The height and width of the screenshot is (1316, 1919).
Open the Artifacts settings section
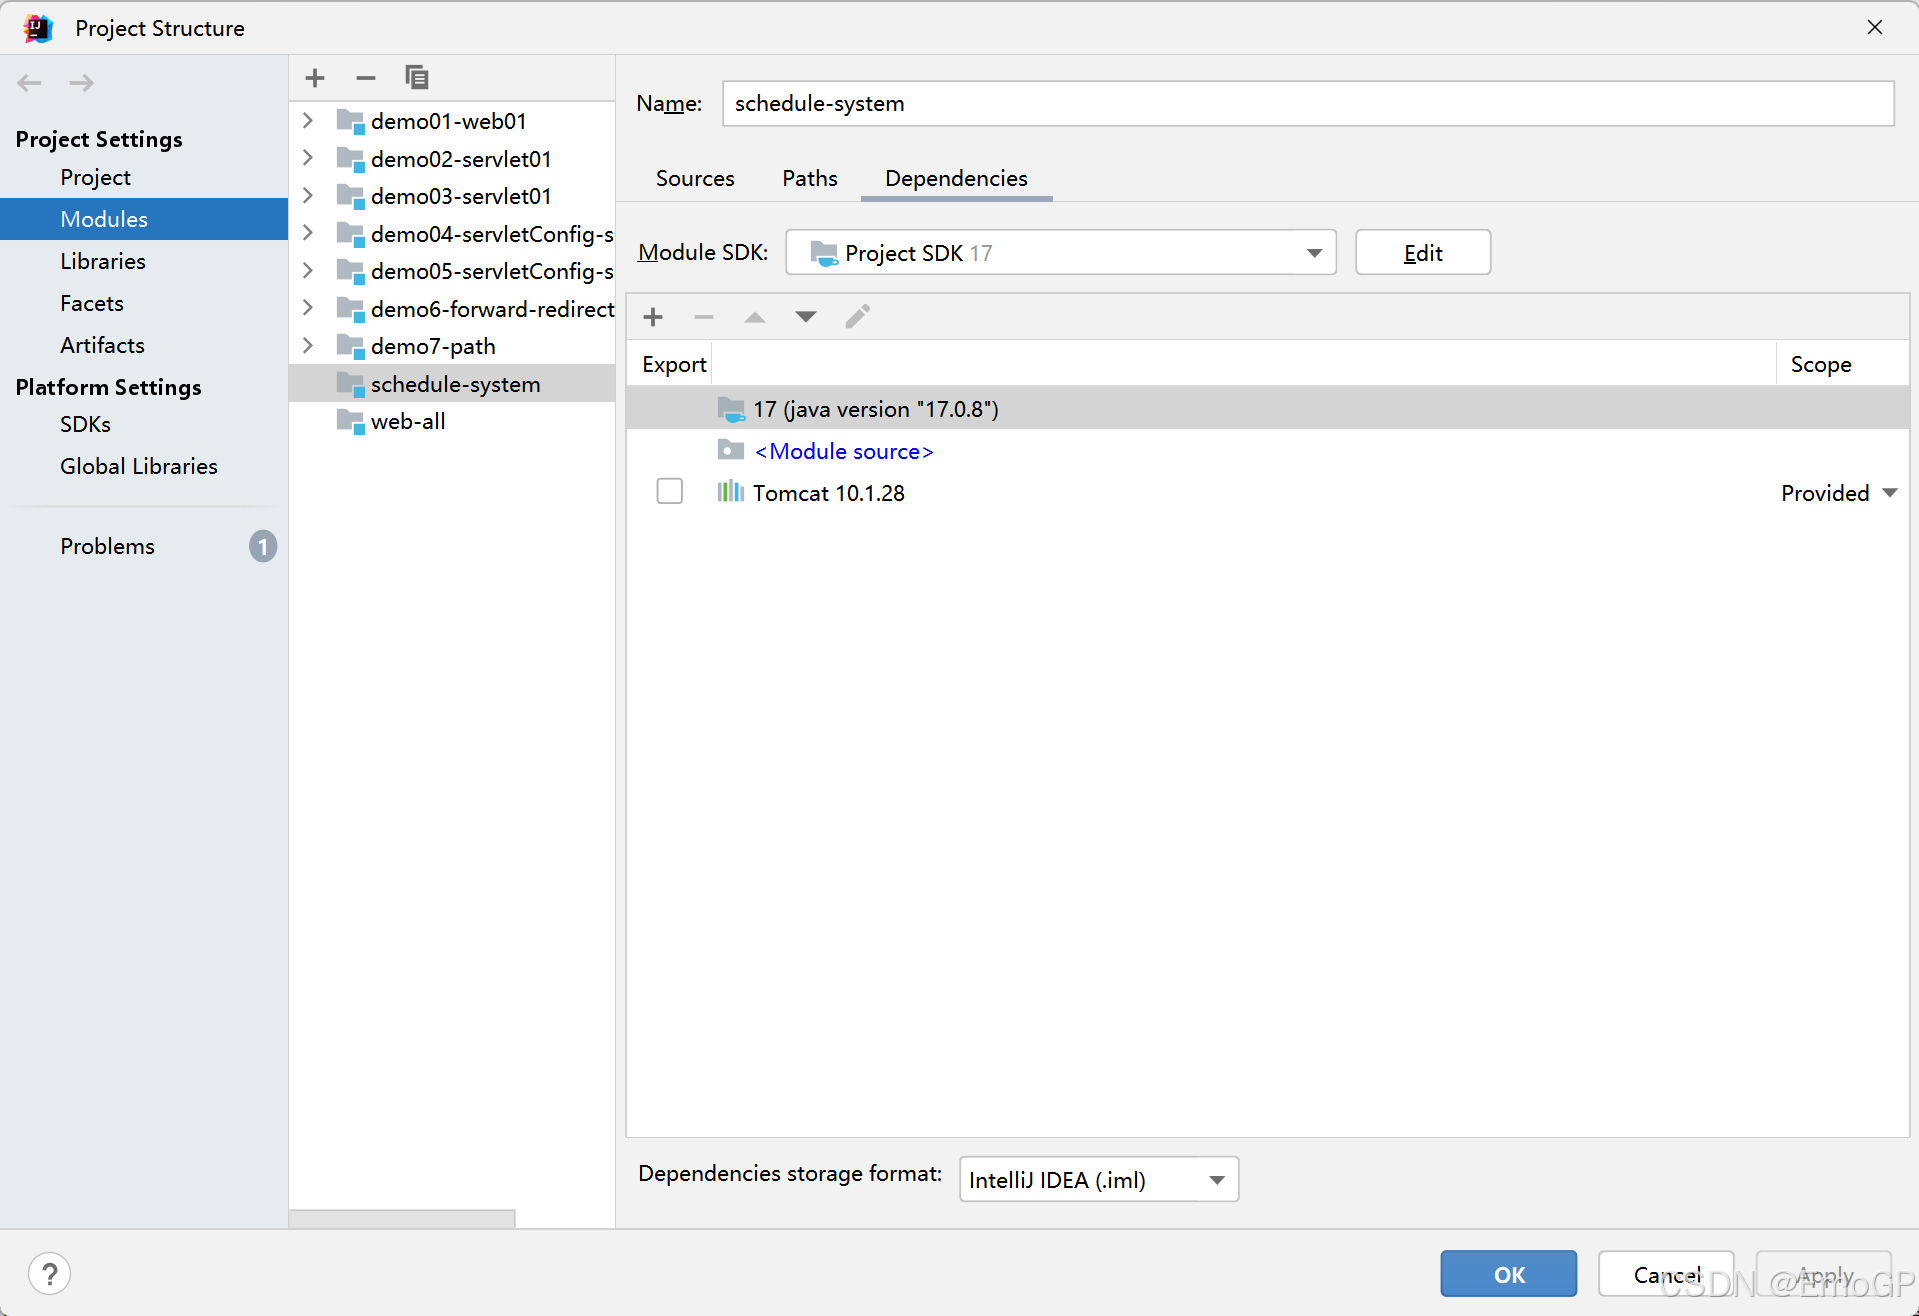(x=102, y=345)
